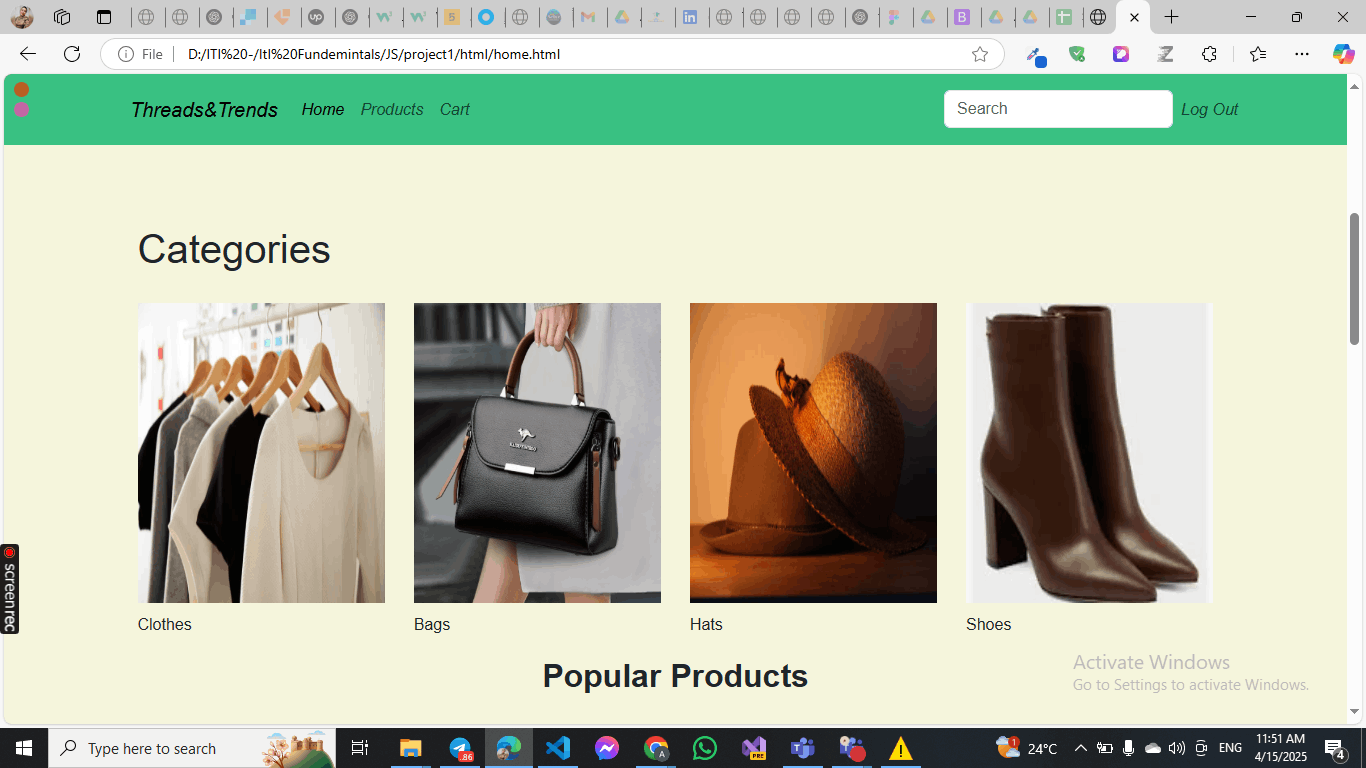Open the tab actions menu button
Screen dimensions: 1366x768
point(104,17)
